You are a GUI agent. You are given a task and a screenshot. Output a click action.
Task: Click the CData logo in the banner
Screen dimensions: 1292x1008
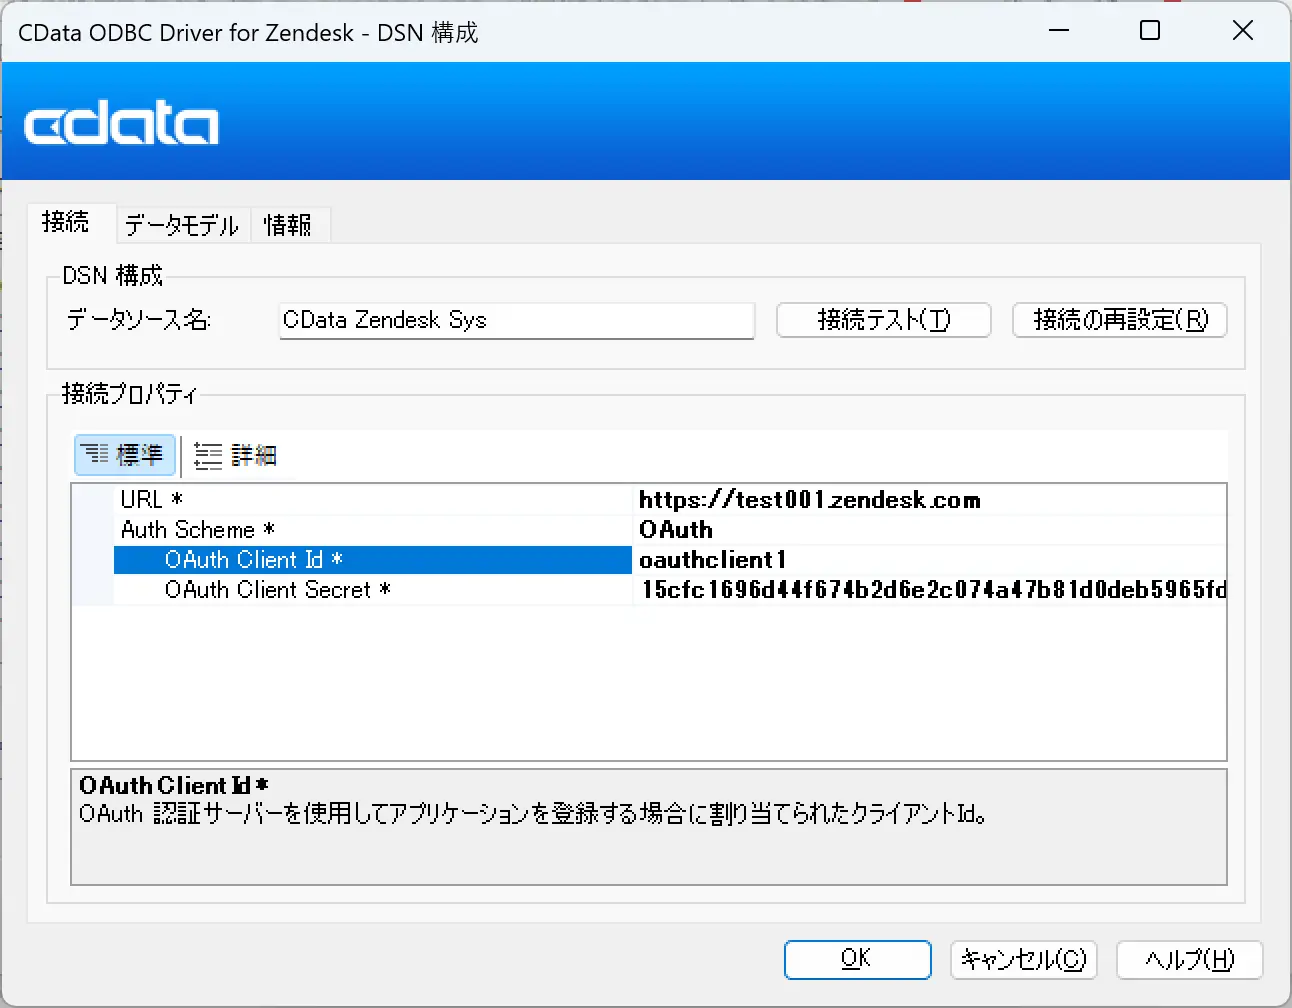pos(121,124)
